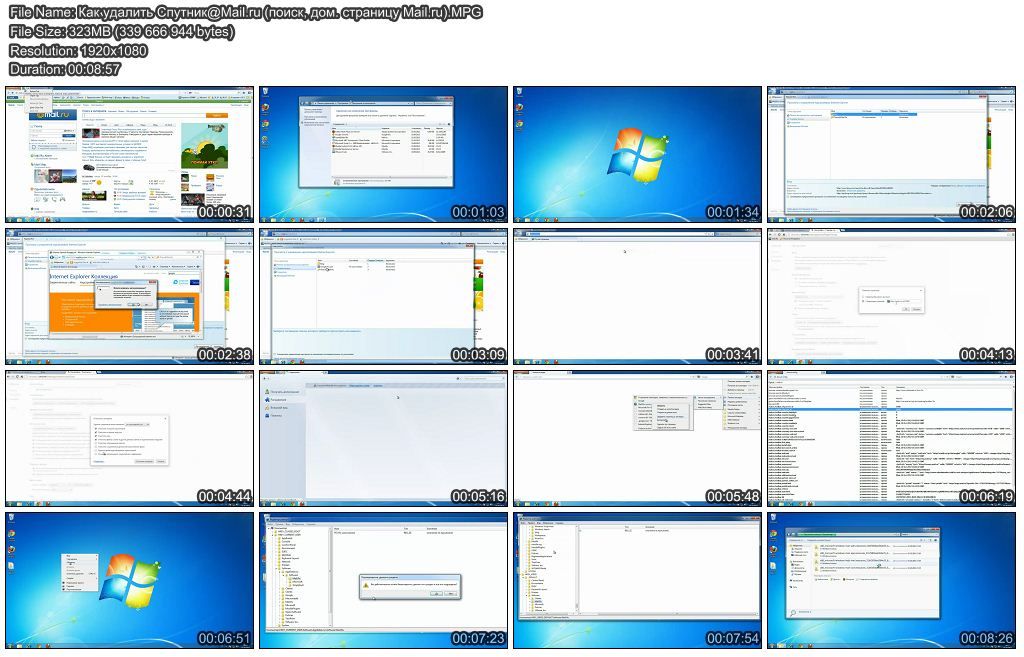
Task: Open the blank browser thumbnail at 00:03:41
Action: pyautogui.click(x=638, y=296)
